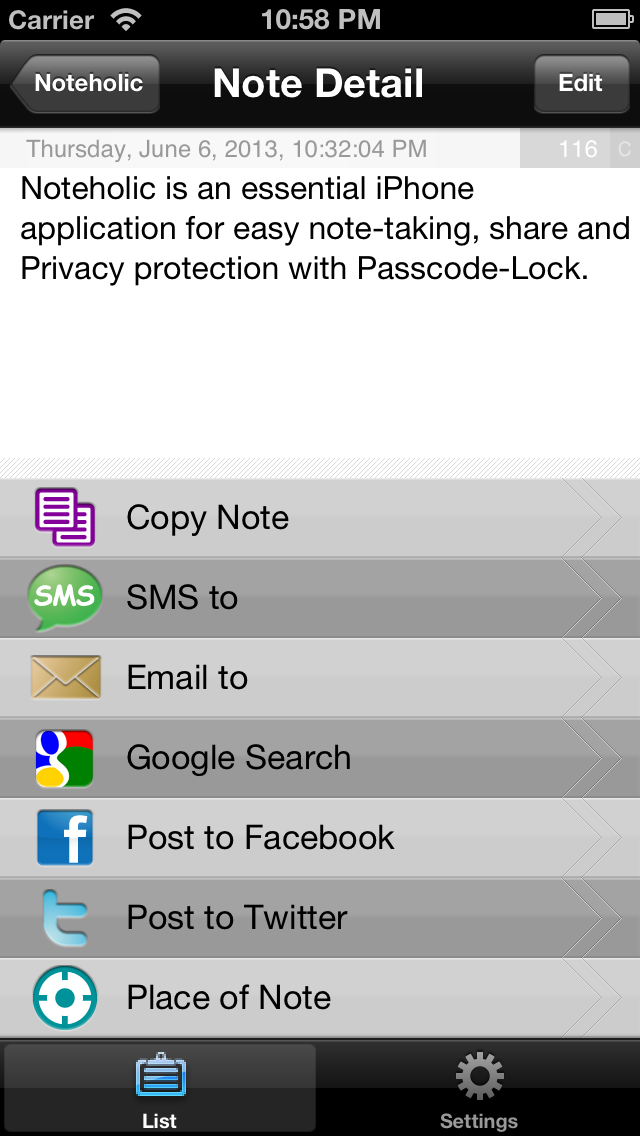Open the SMS to row arrow
The height and width of the screenshot is (1136, 640).
click(x=600, y=598)
